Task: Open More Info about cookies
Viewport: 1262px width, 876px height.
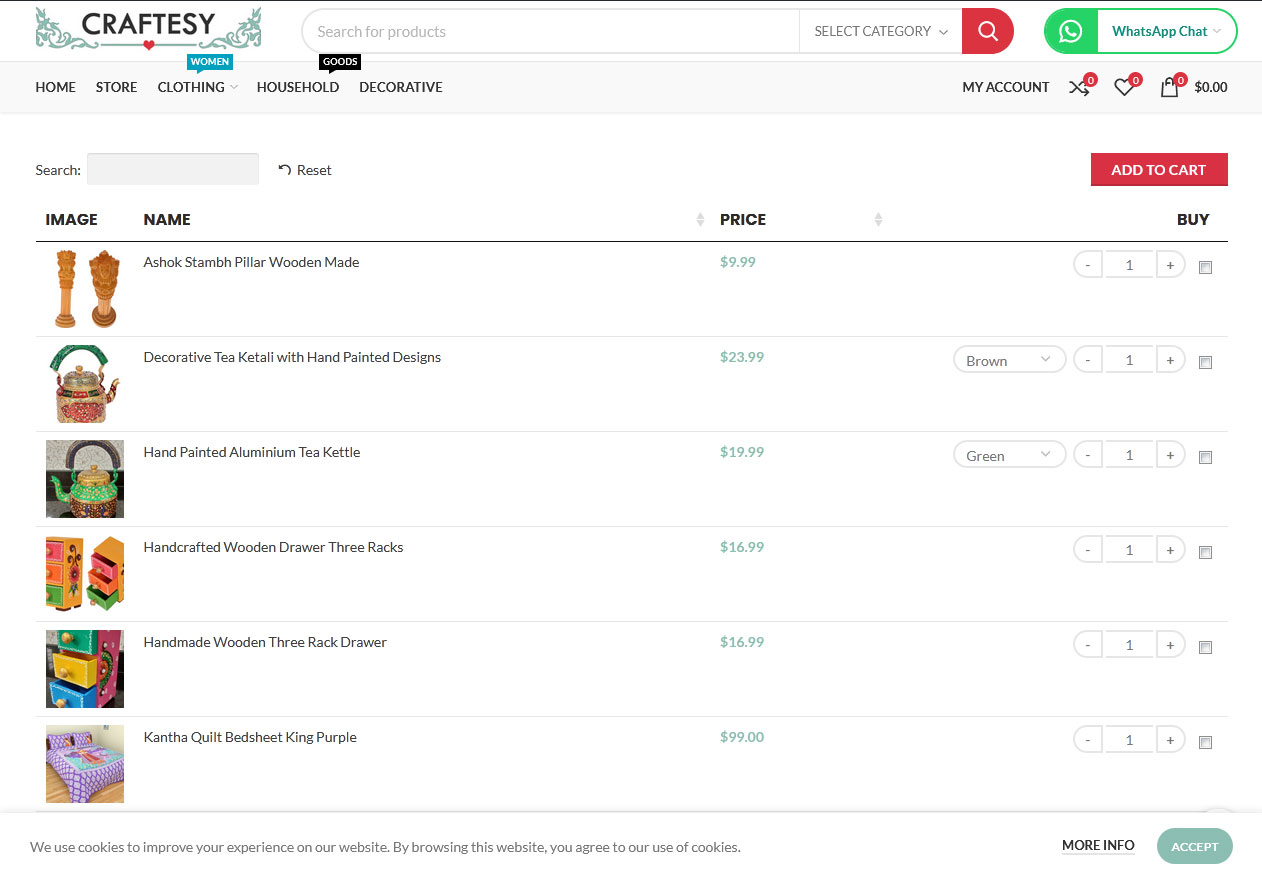Action: (1098, 845)
